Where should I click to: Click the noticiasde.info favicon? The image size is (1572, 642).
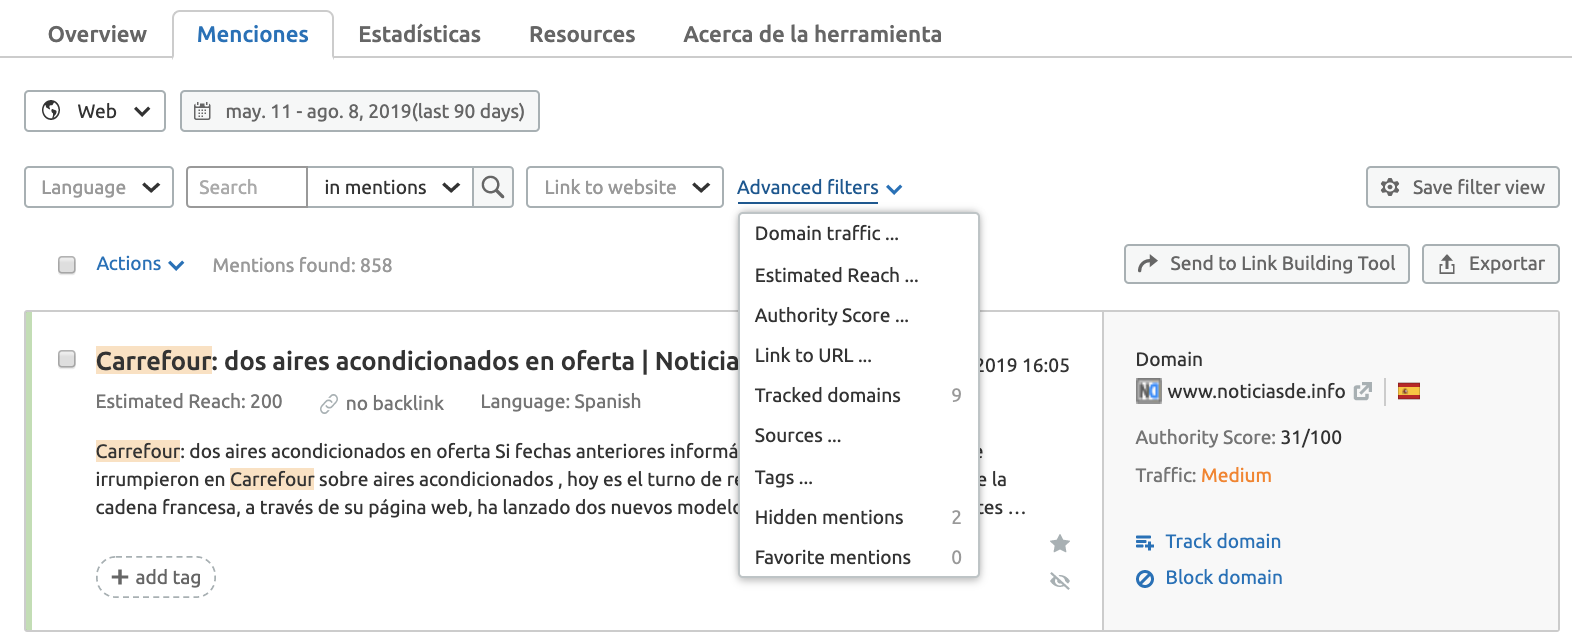coord(1148,391)
